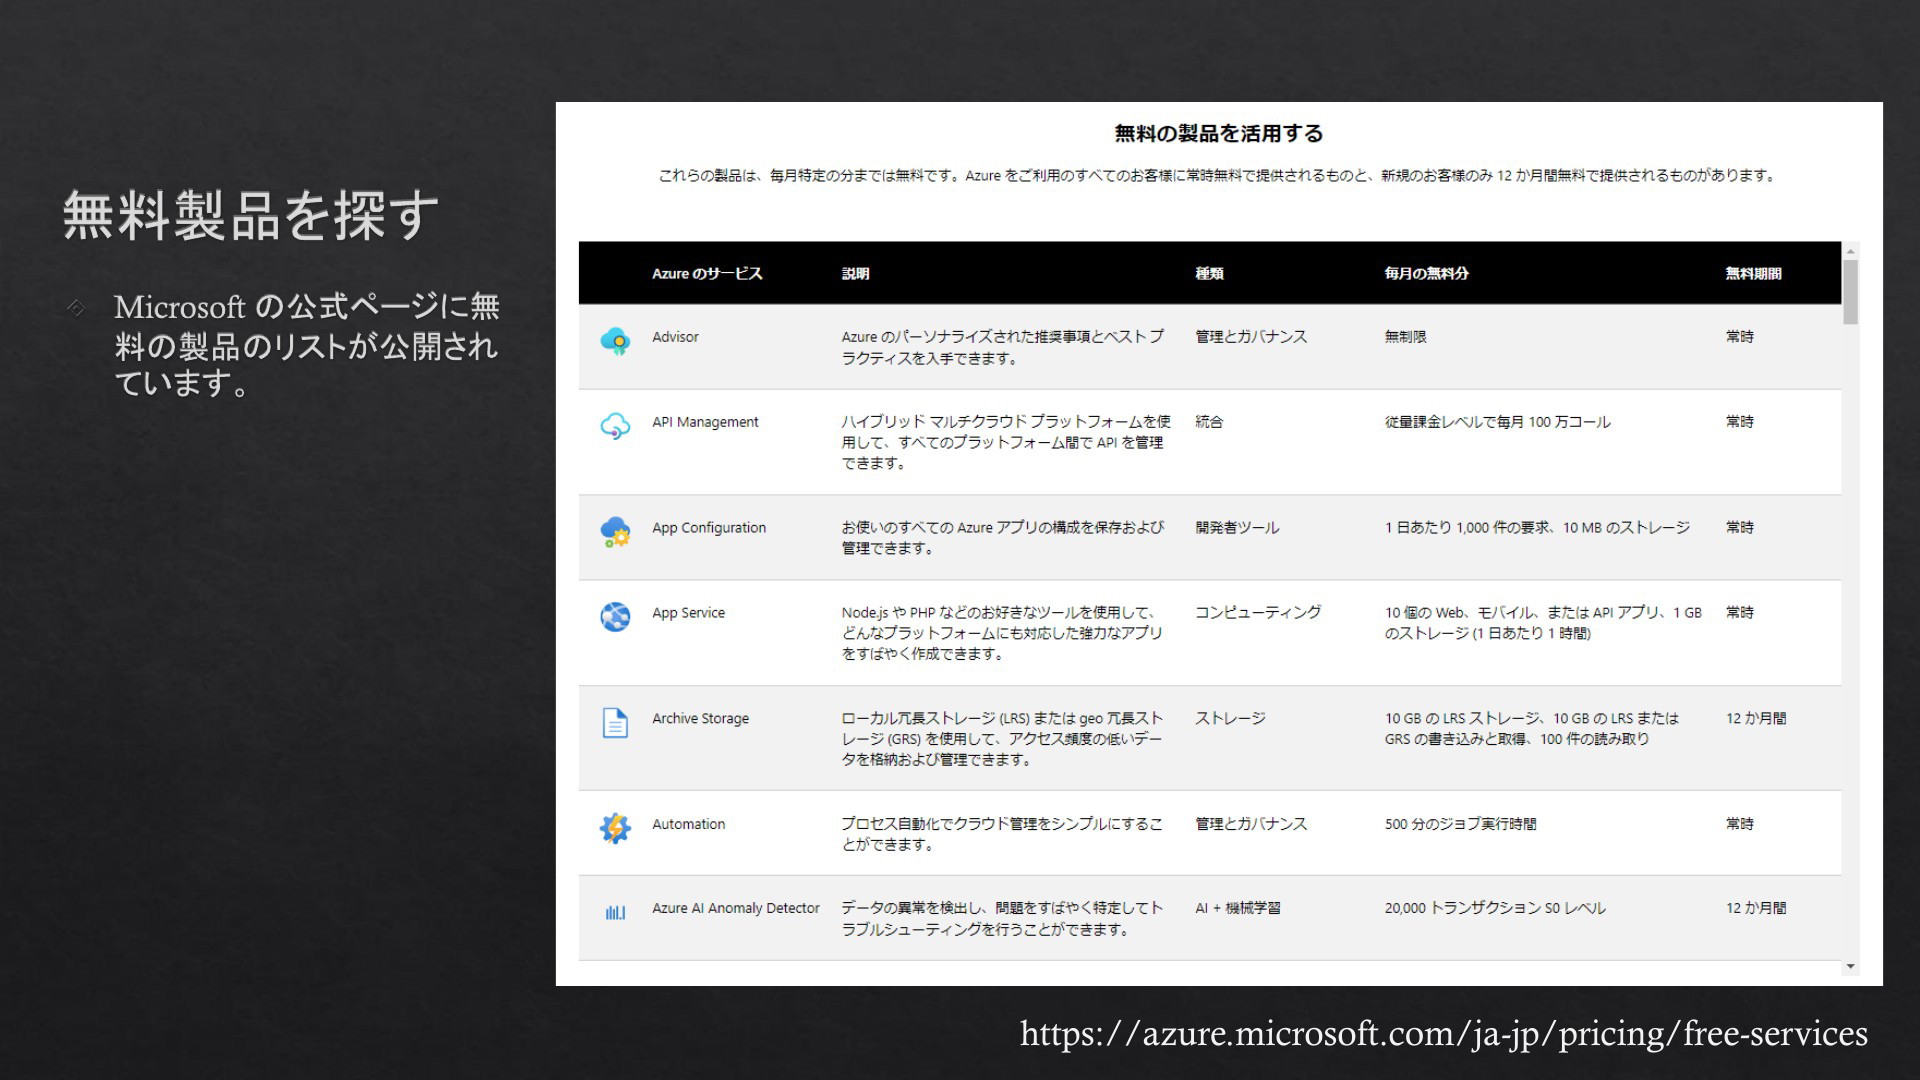Click the API Management cloud icon
Image resolution: width=1920 pixels, height=1080 pixels.
[x=615, y=426]
